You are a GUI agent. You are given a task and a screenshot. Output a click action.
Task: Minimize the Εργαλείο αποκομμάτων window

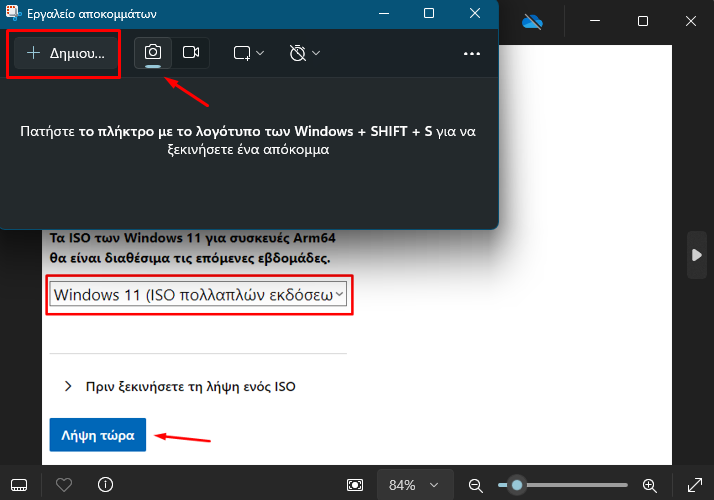(x=384, y=14)
